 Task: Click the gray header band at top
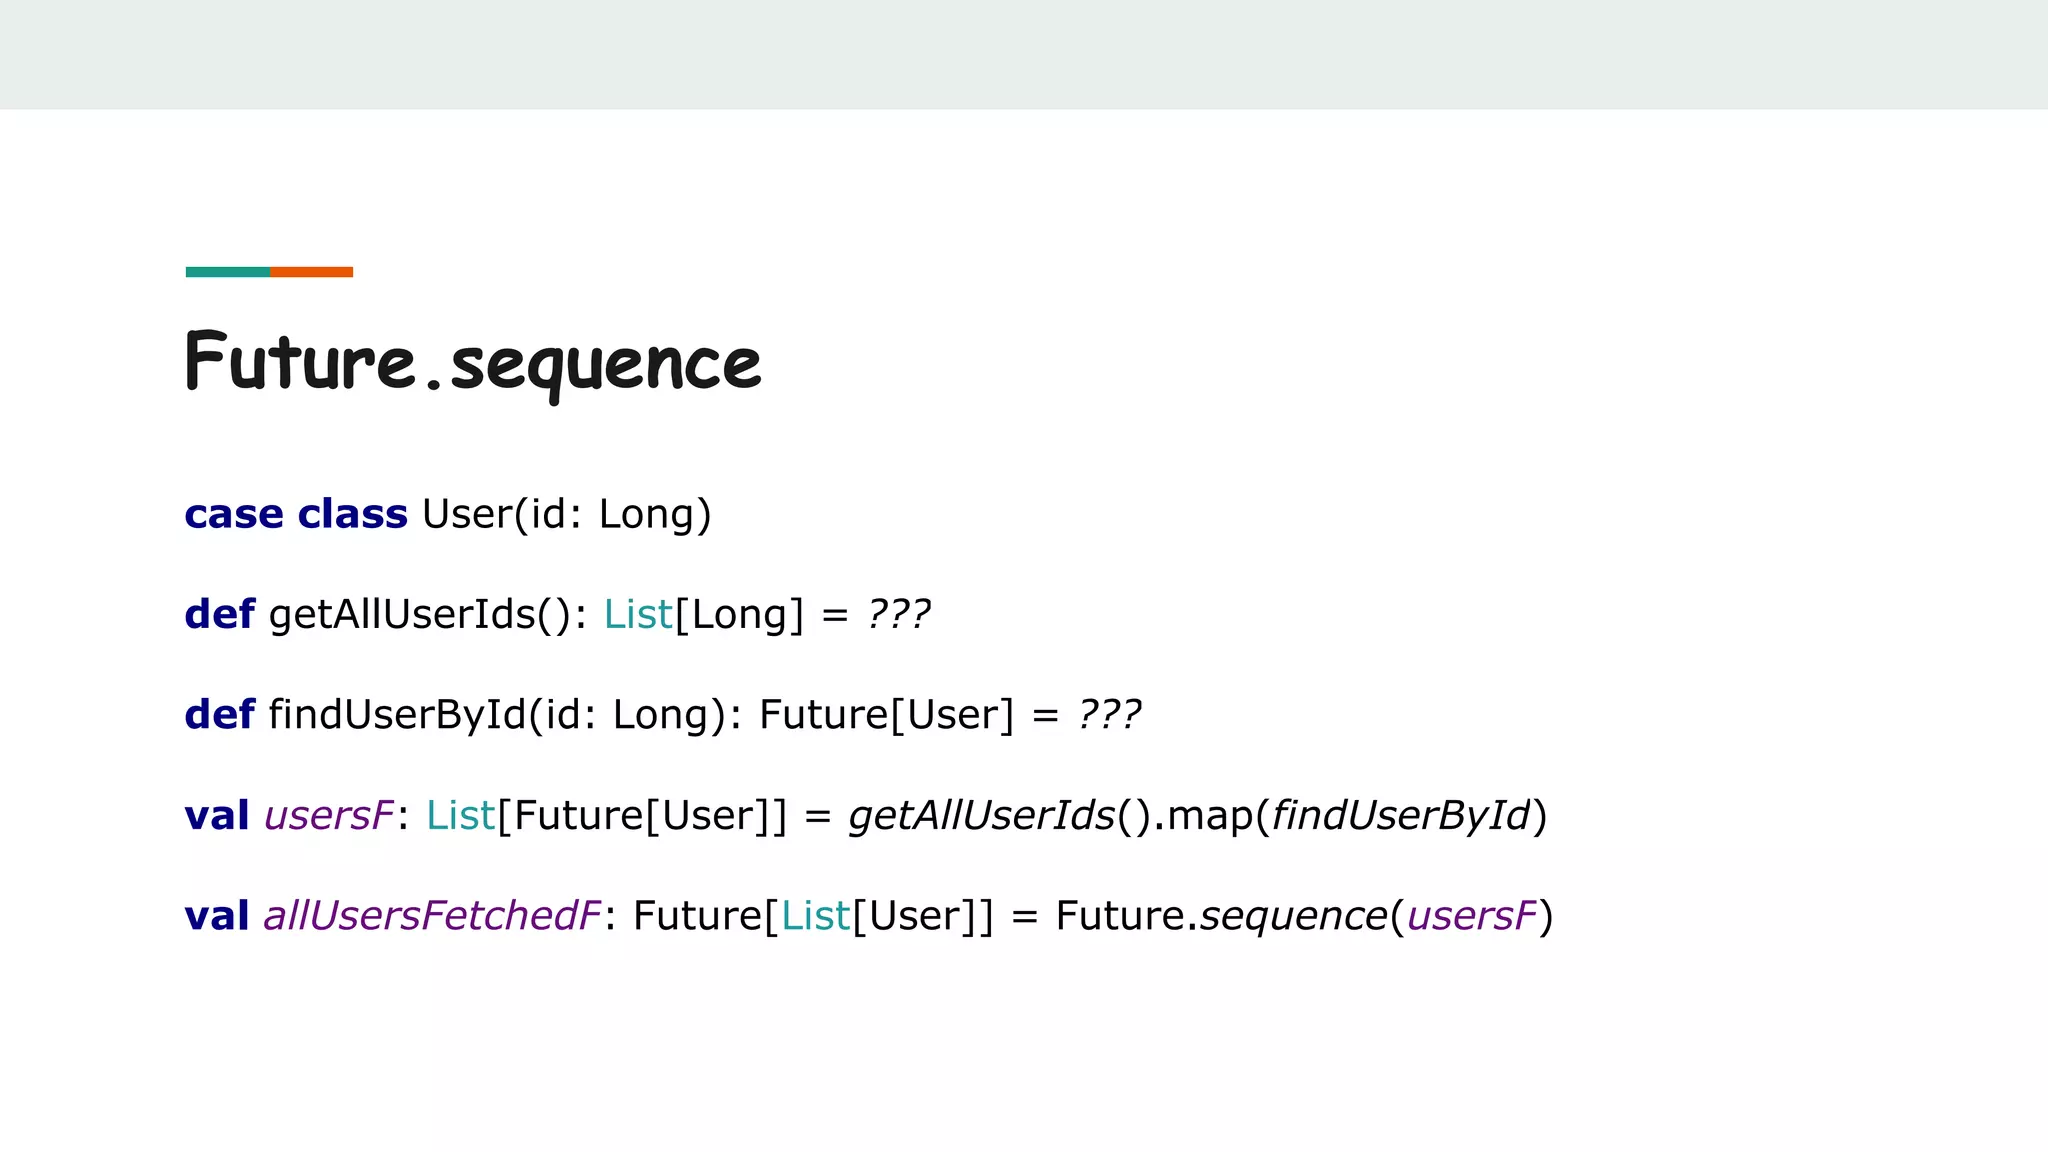pyautogui.click(x=1024, y=54)
